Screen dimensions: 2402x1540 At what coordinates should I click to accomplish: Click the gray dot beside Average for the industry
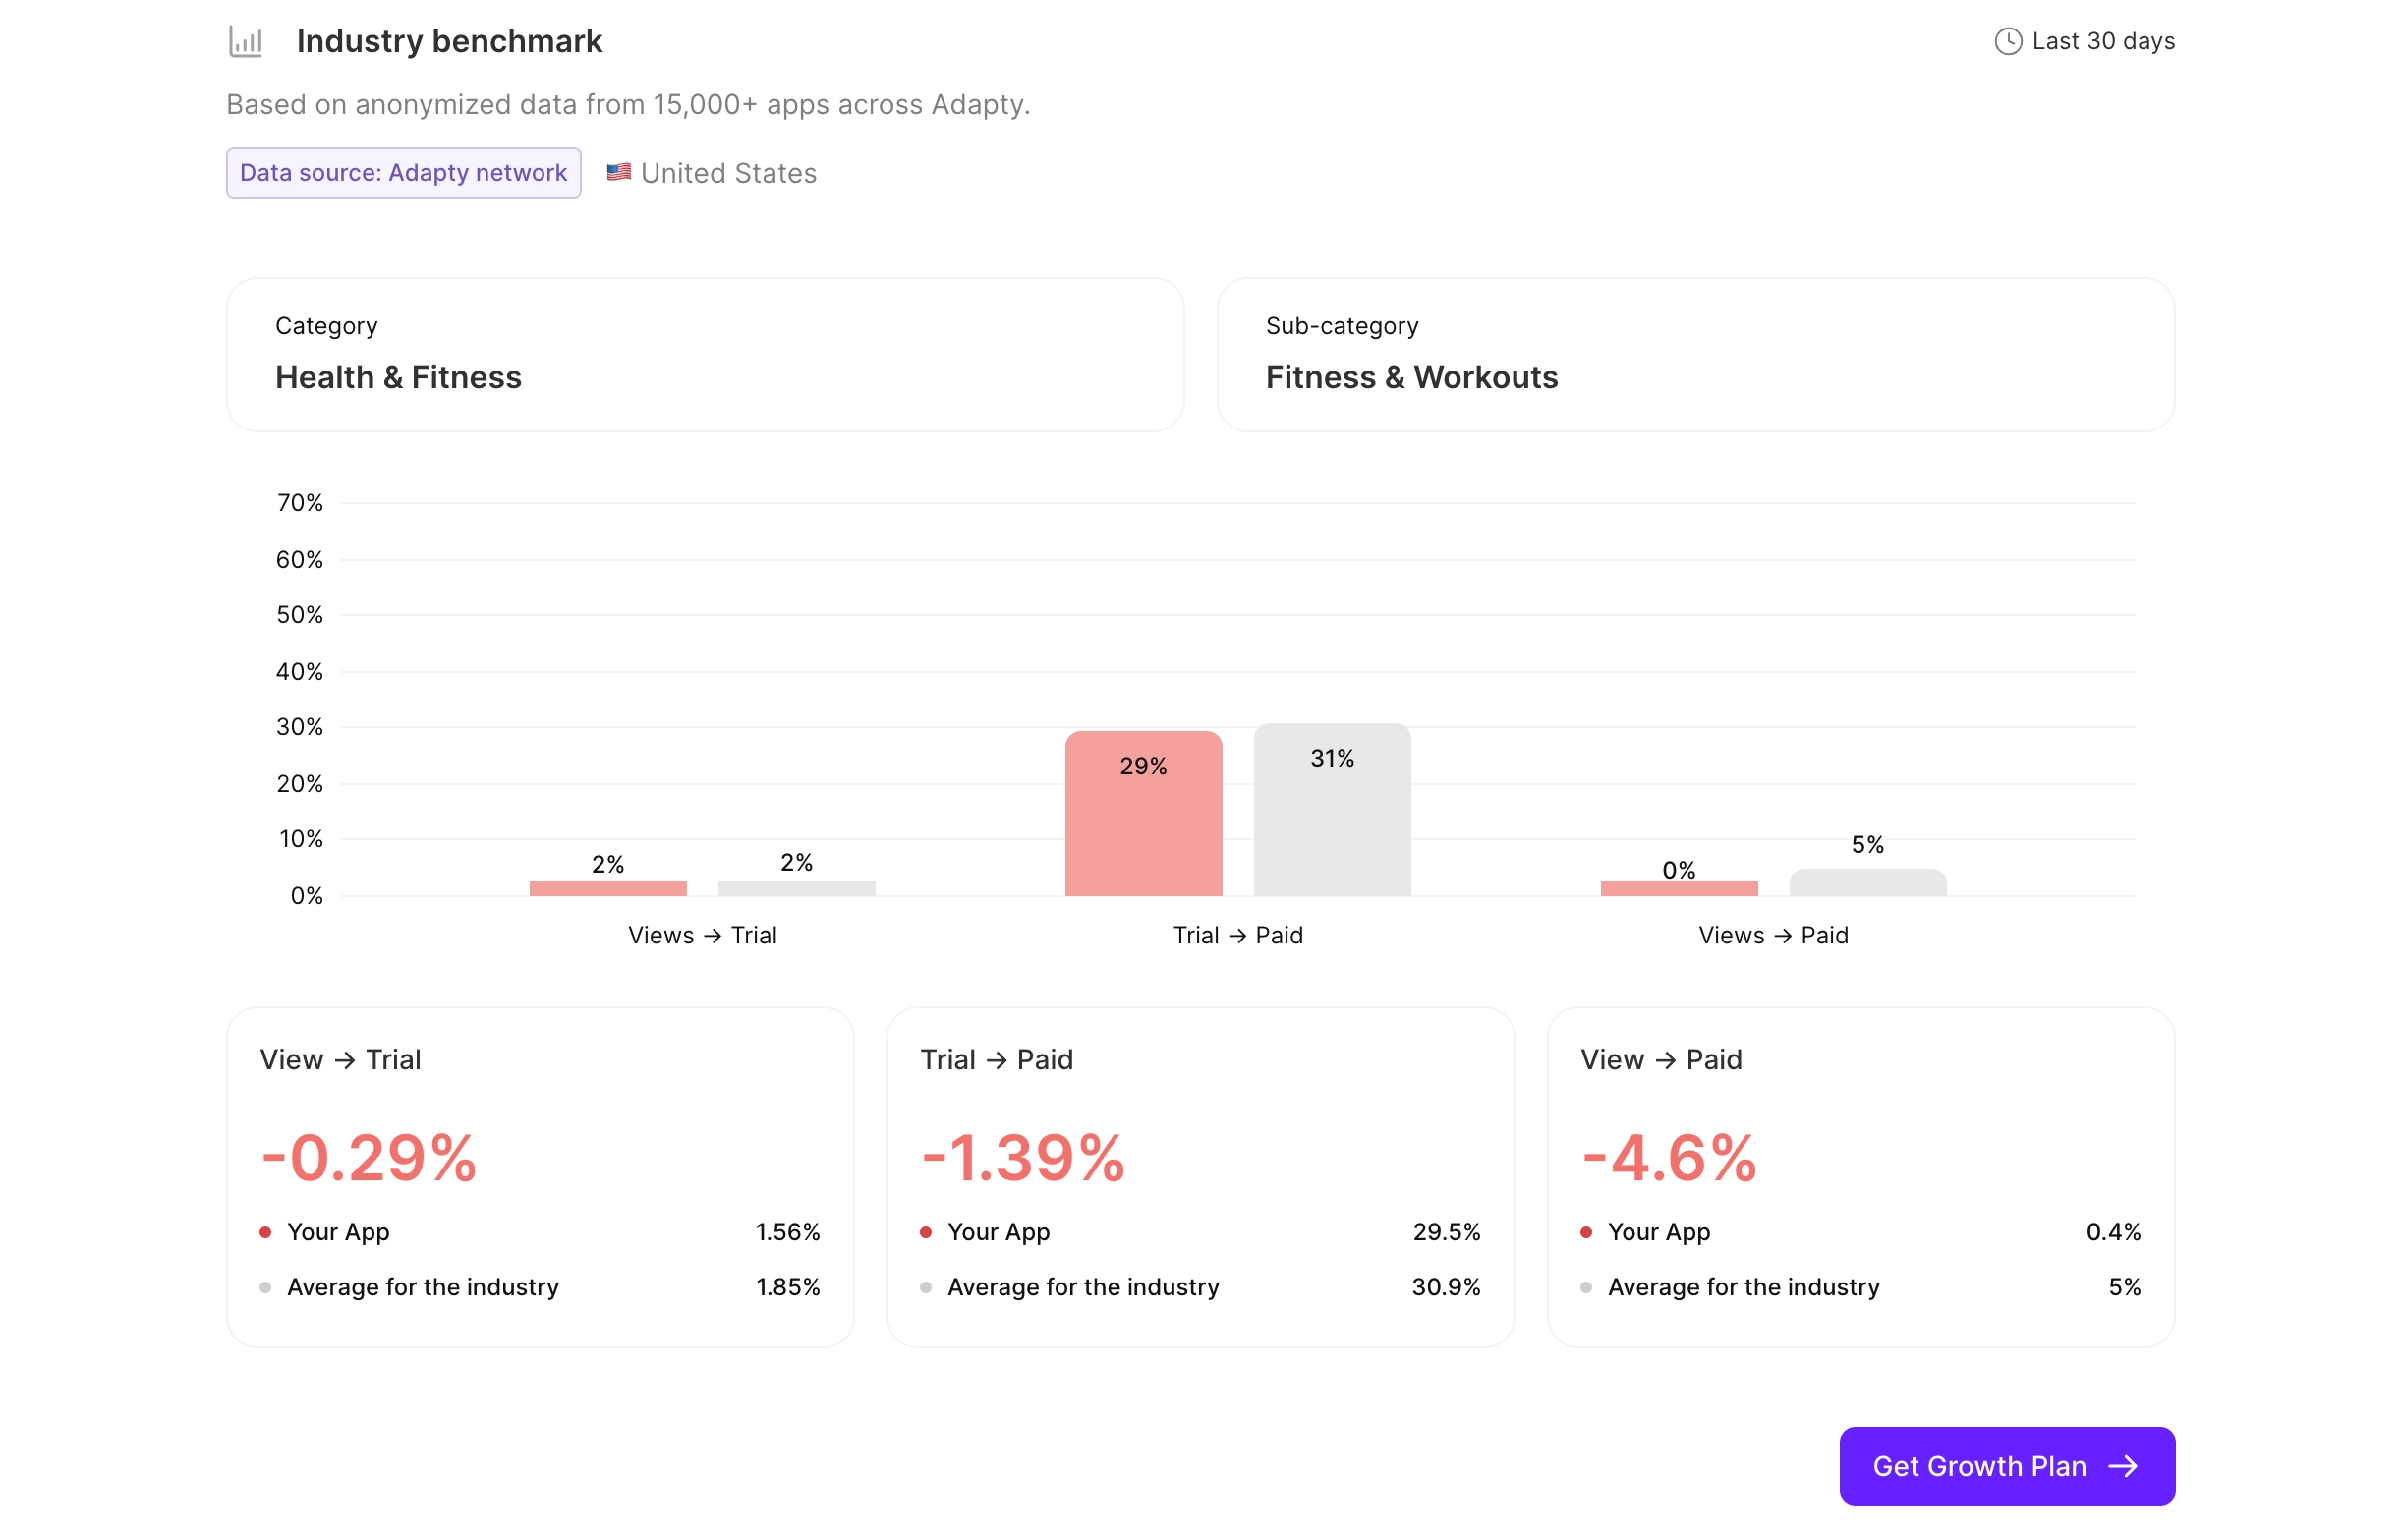[266, 1288]
